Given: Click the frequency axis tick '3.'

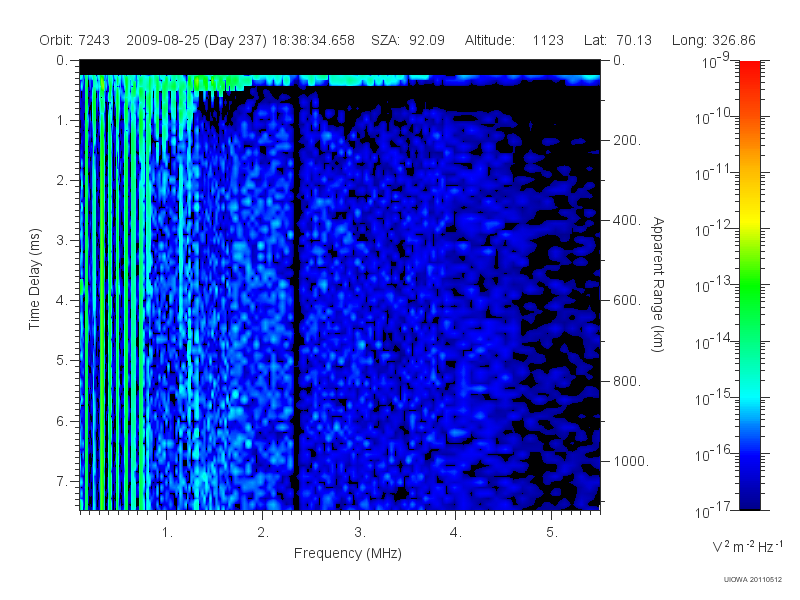Looking at the screenshot, I should click(x=360, y=533).
